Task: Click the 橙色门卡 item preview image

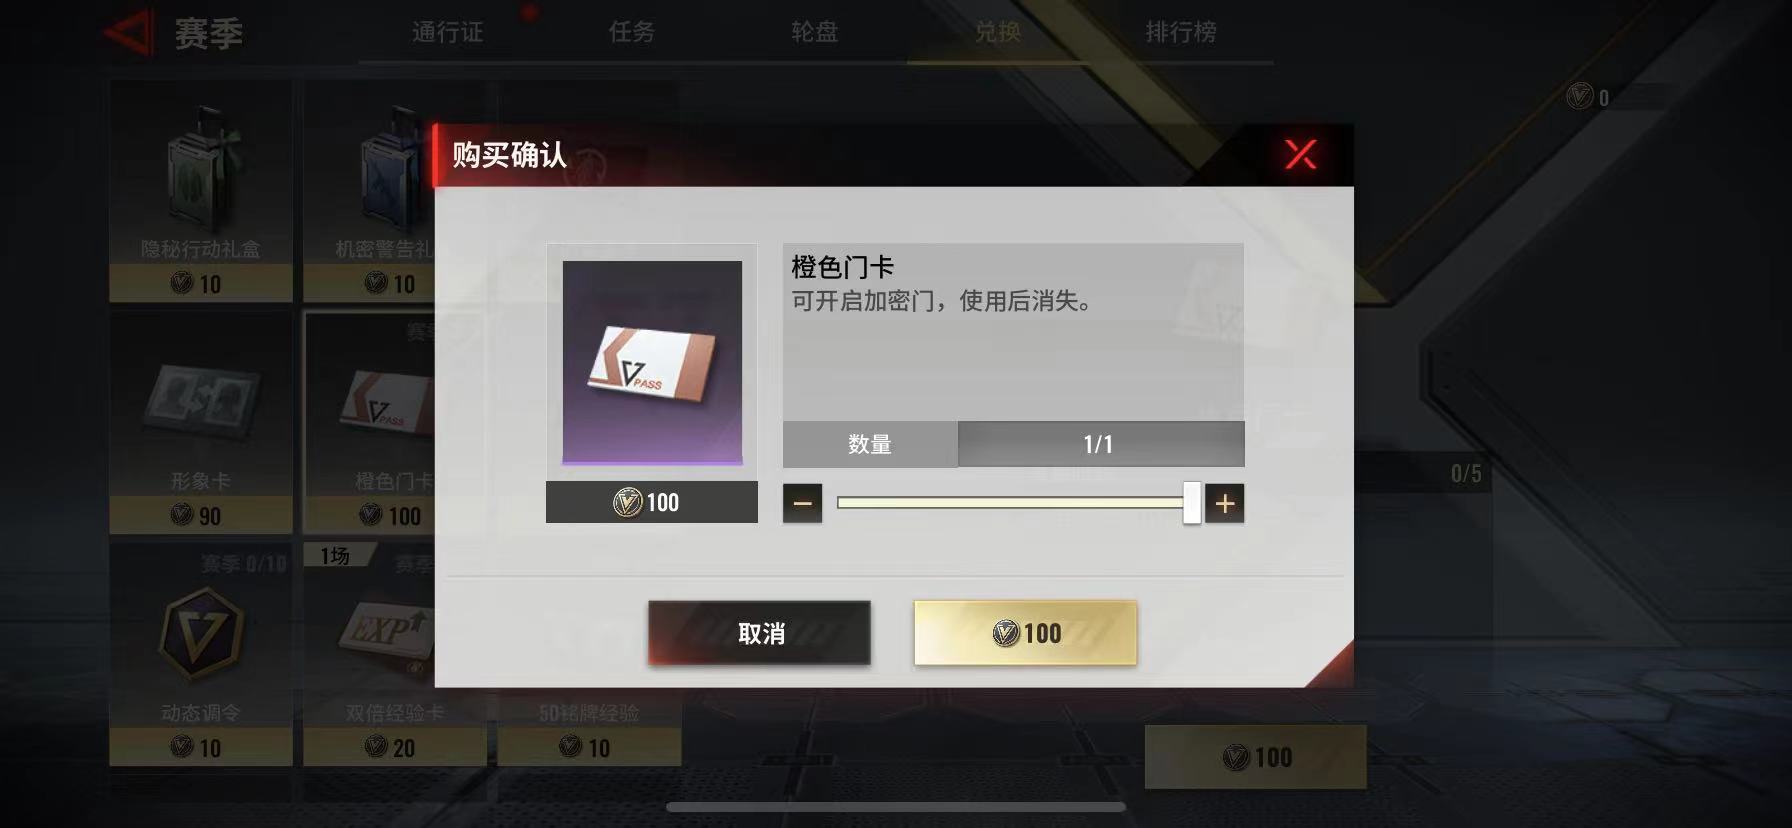Action: click(x=652, y=362)
